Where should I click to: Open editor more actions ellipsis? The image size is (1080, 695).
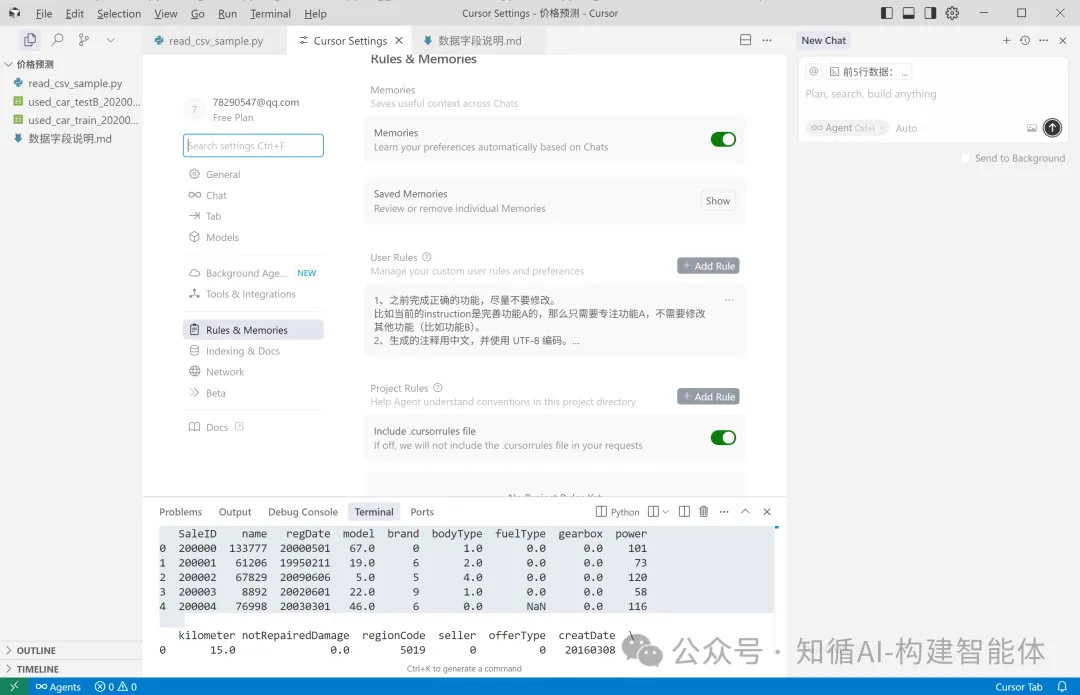click(x=767, y=40)
